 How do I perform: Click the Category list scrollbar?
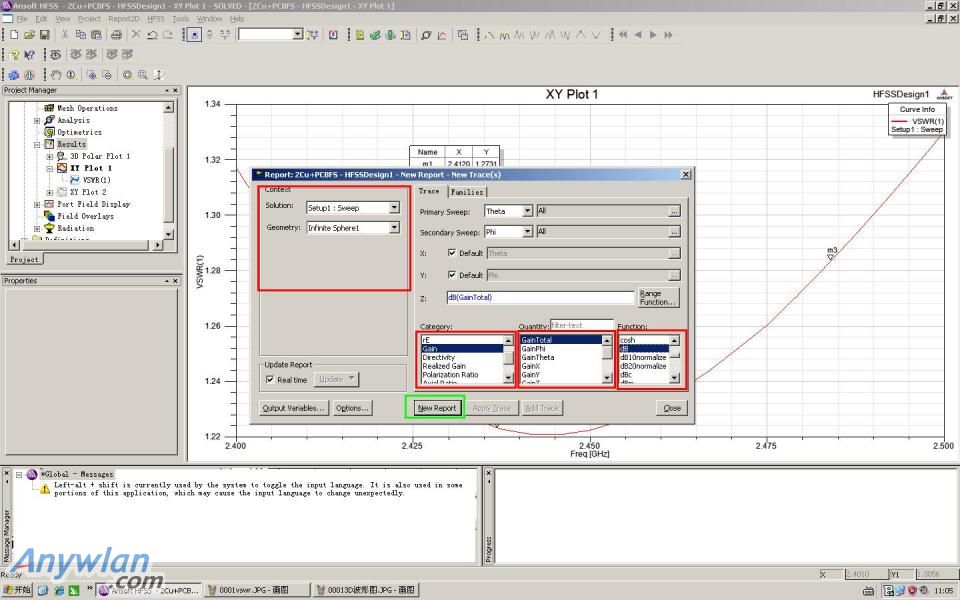tap(508, 359)
